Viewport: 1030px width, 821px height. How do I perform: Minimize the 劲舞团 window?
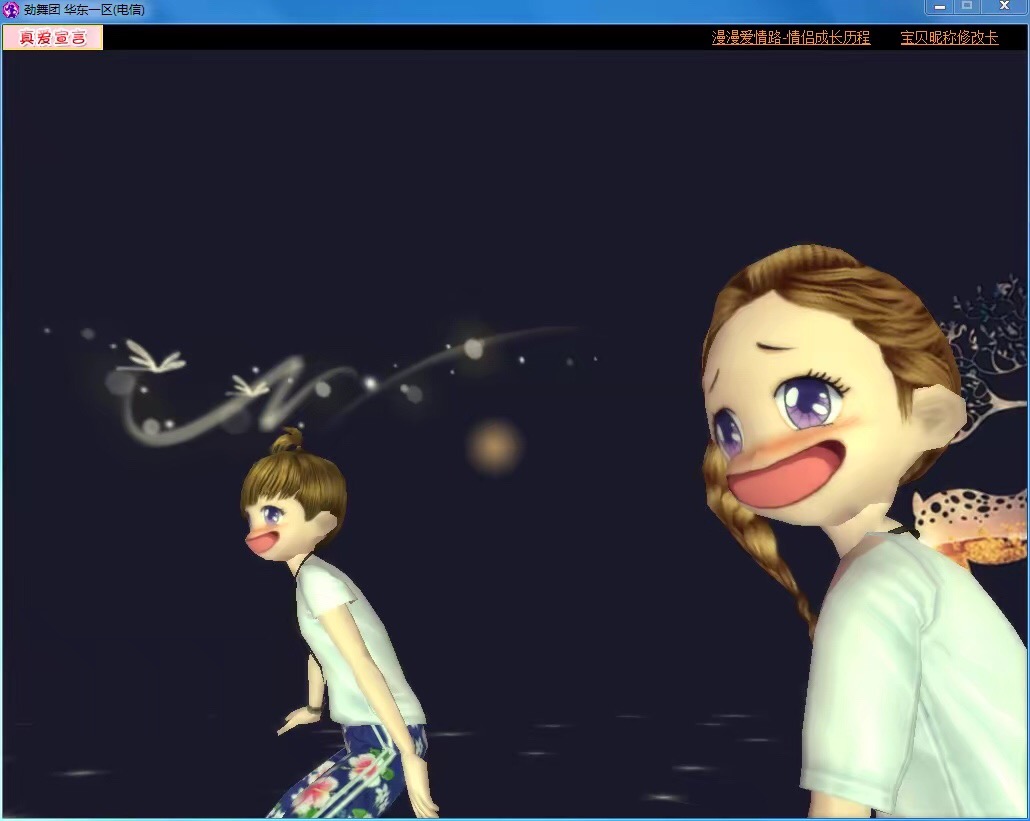click(x=940, y=7)
